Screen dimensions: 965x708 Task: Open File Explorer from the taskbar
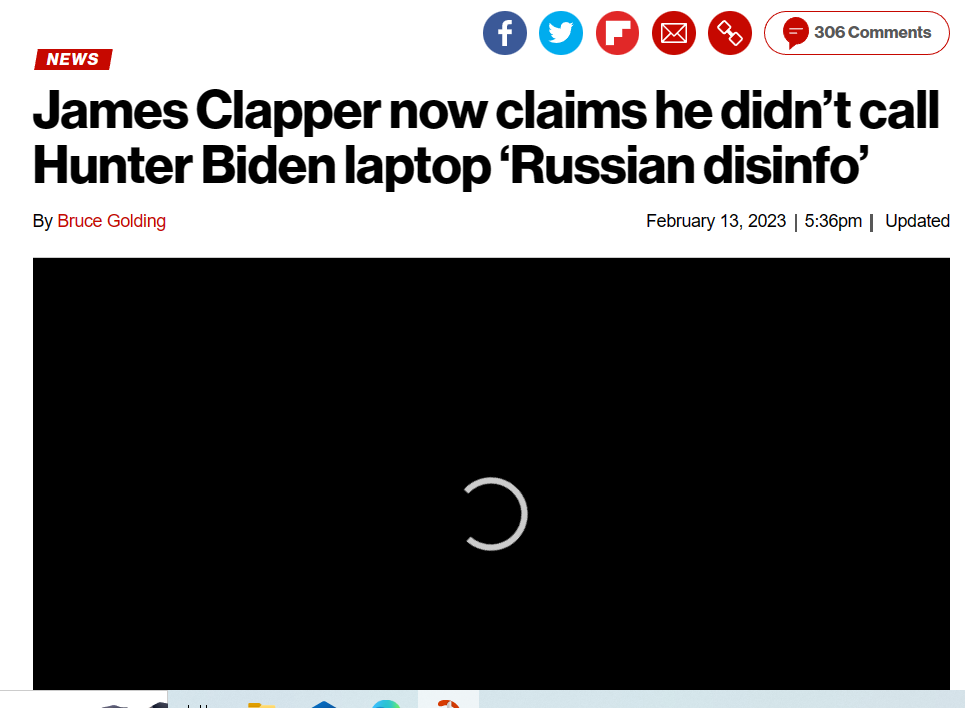[262, 704]
